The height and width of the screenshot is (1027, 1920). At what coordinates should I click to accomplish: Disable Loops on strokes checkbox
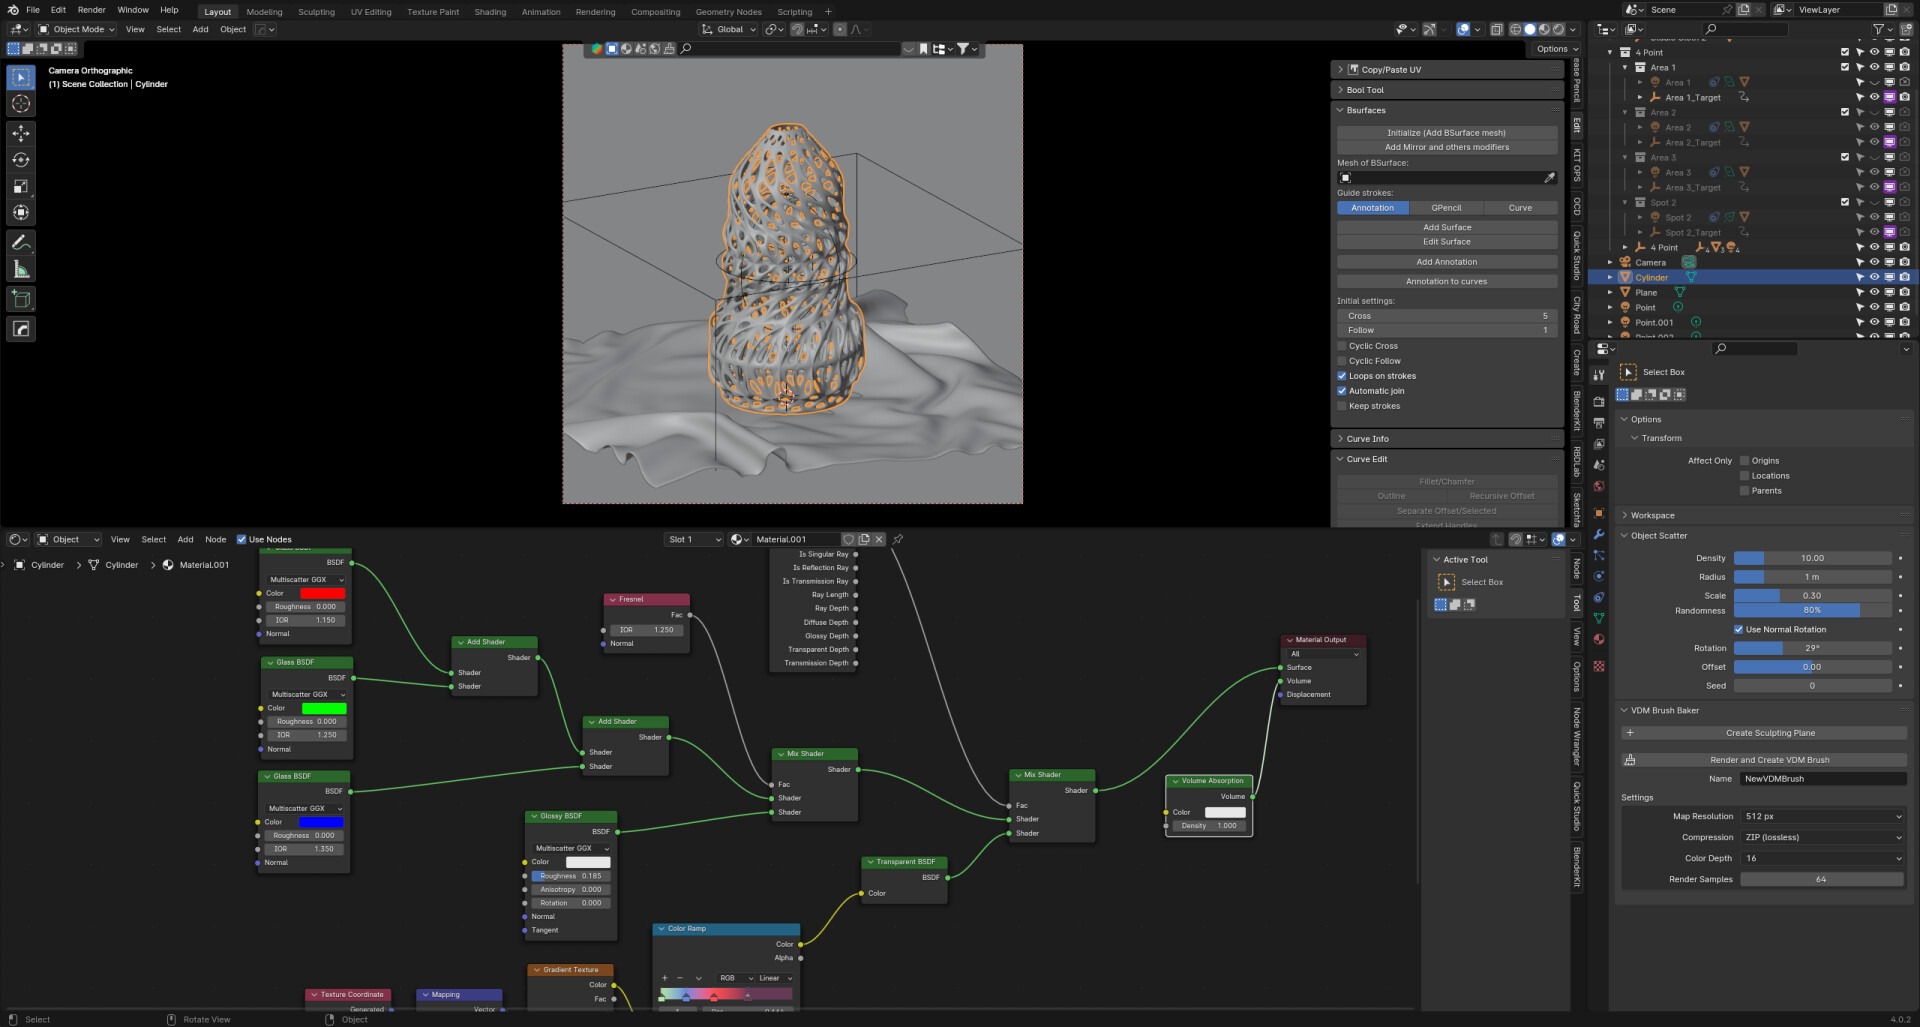(1342, 376)
